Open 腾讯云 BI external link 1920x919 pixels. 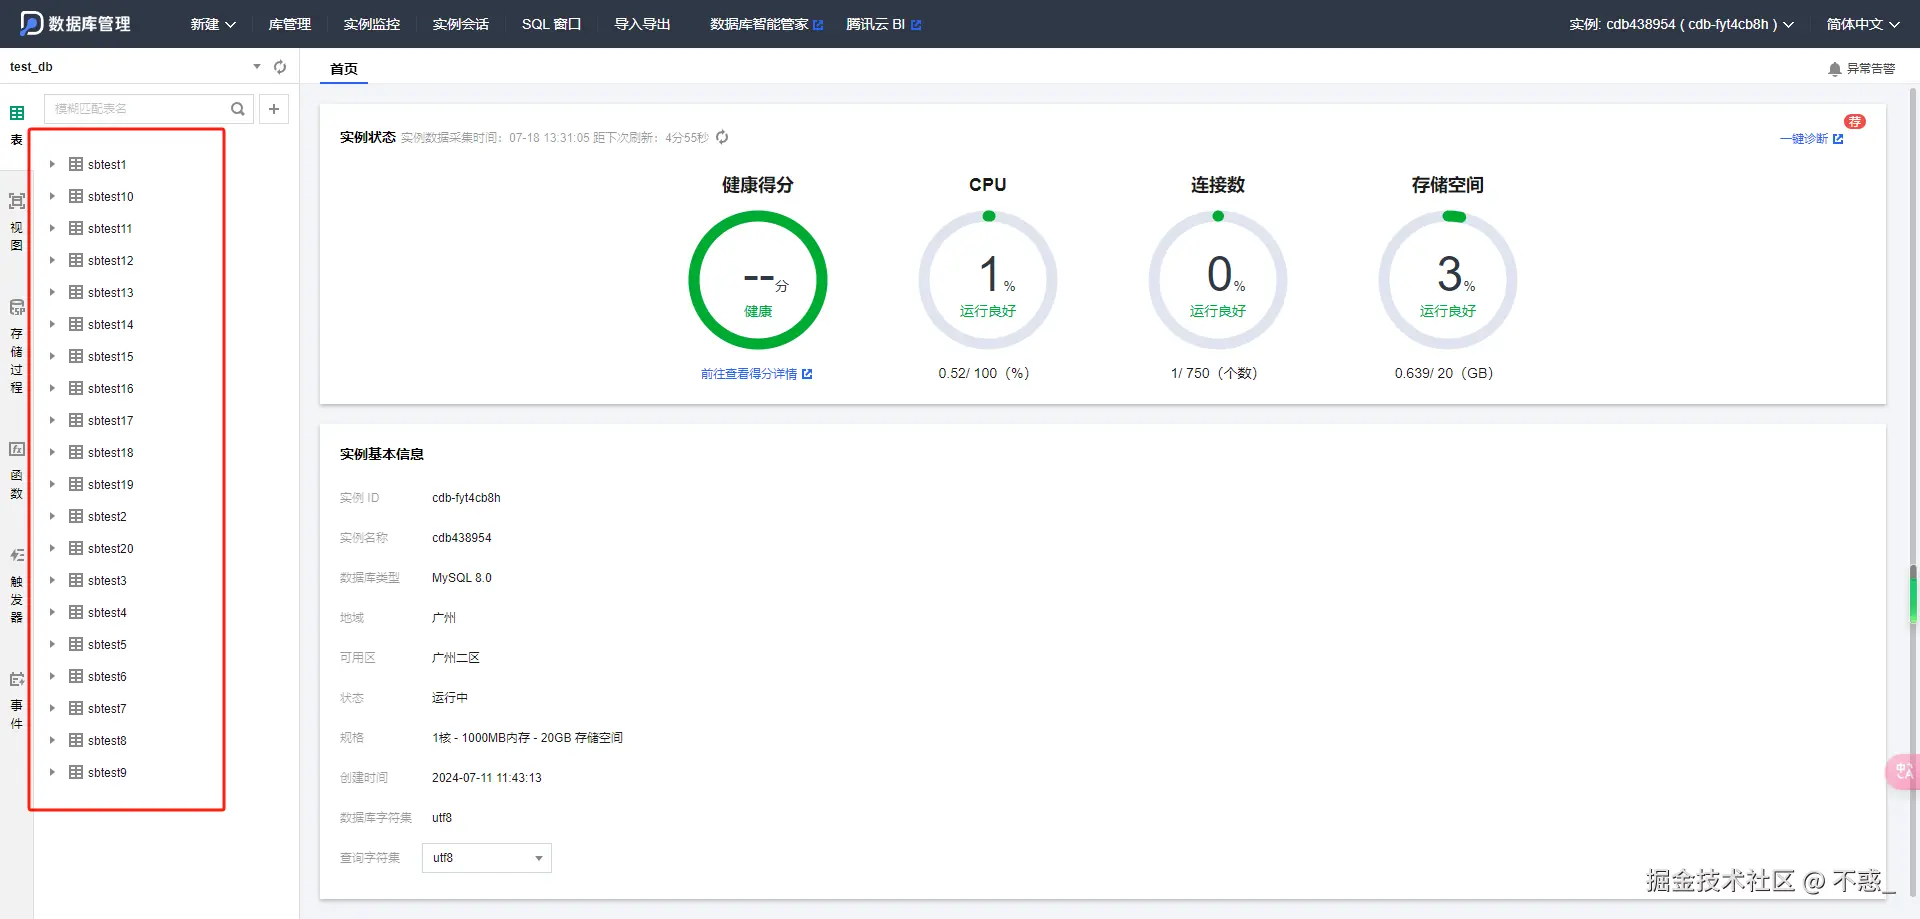click(x=884, y=24)
